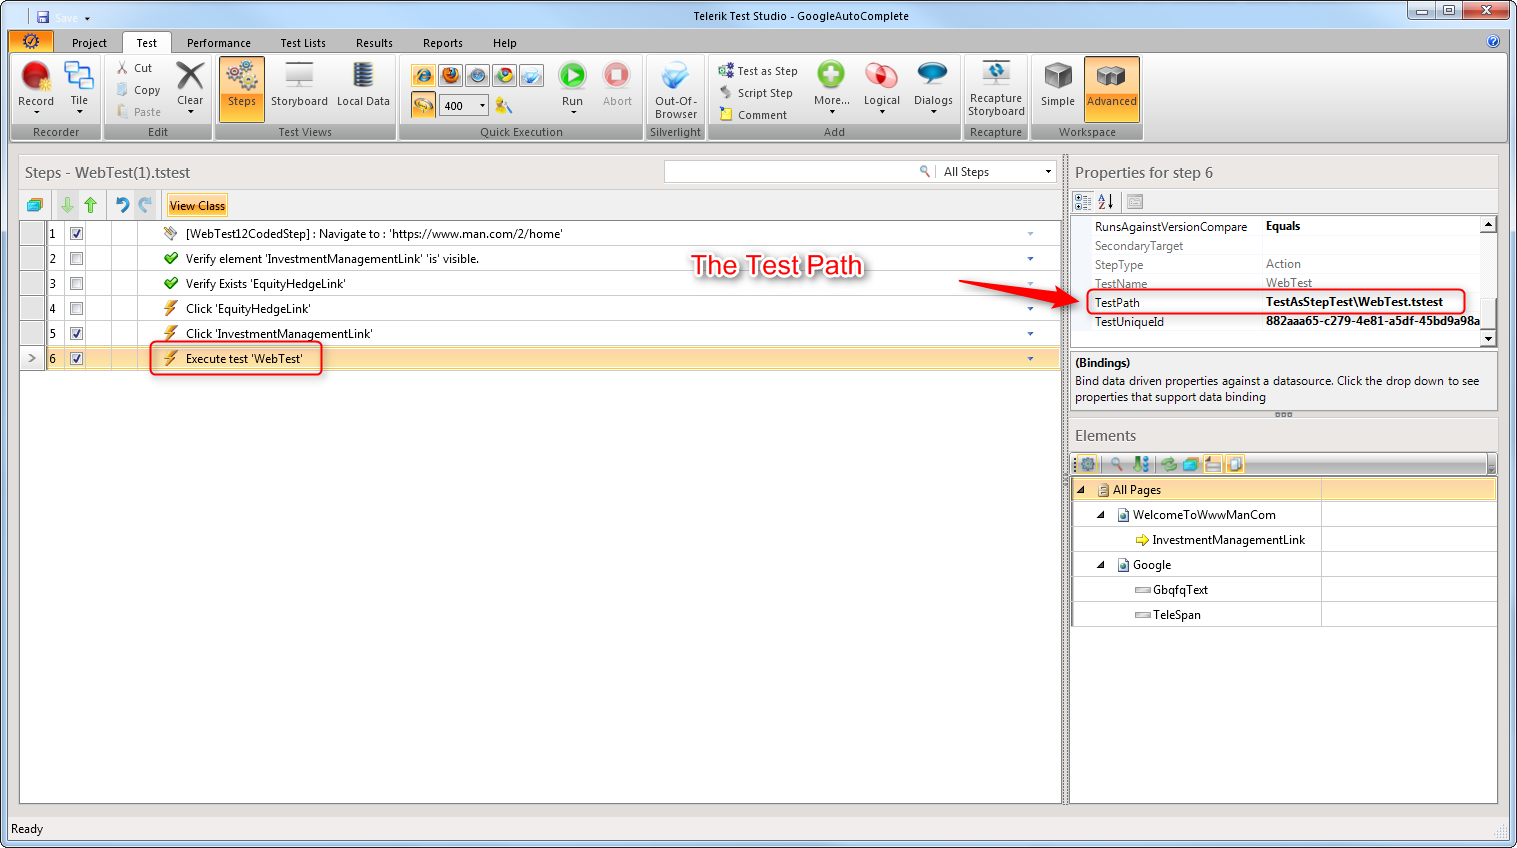Show properties in categorized view
Viewport: 1517px width, 848px height.
[1083, 202]
